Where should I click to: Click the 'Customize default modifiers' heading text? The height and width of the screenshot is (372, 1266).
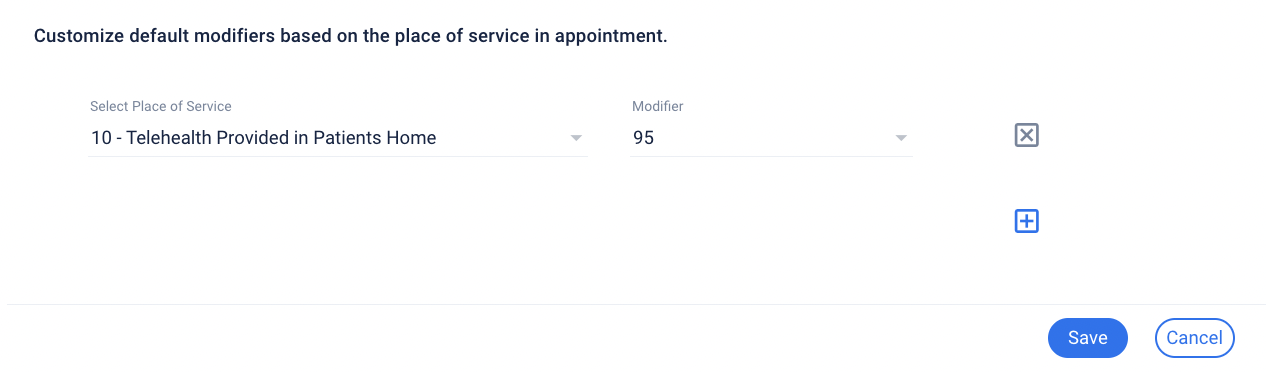click(350, 37)
